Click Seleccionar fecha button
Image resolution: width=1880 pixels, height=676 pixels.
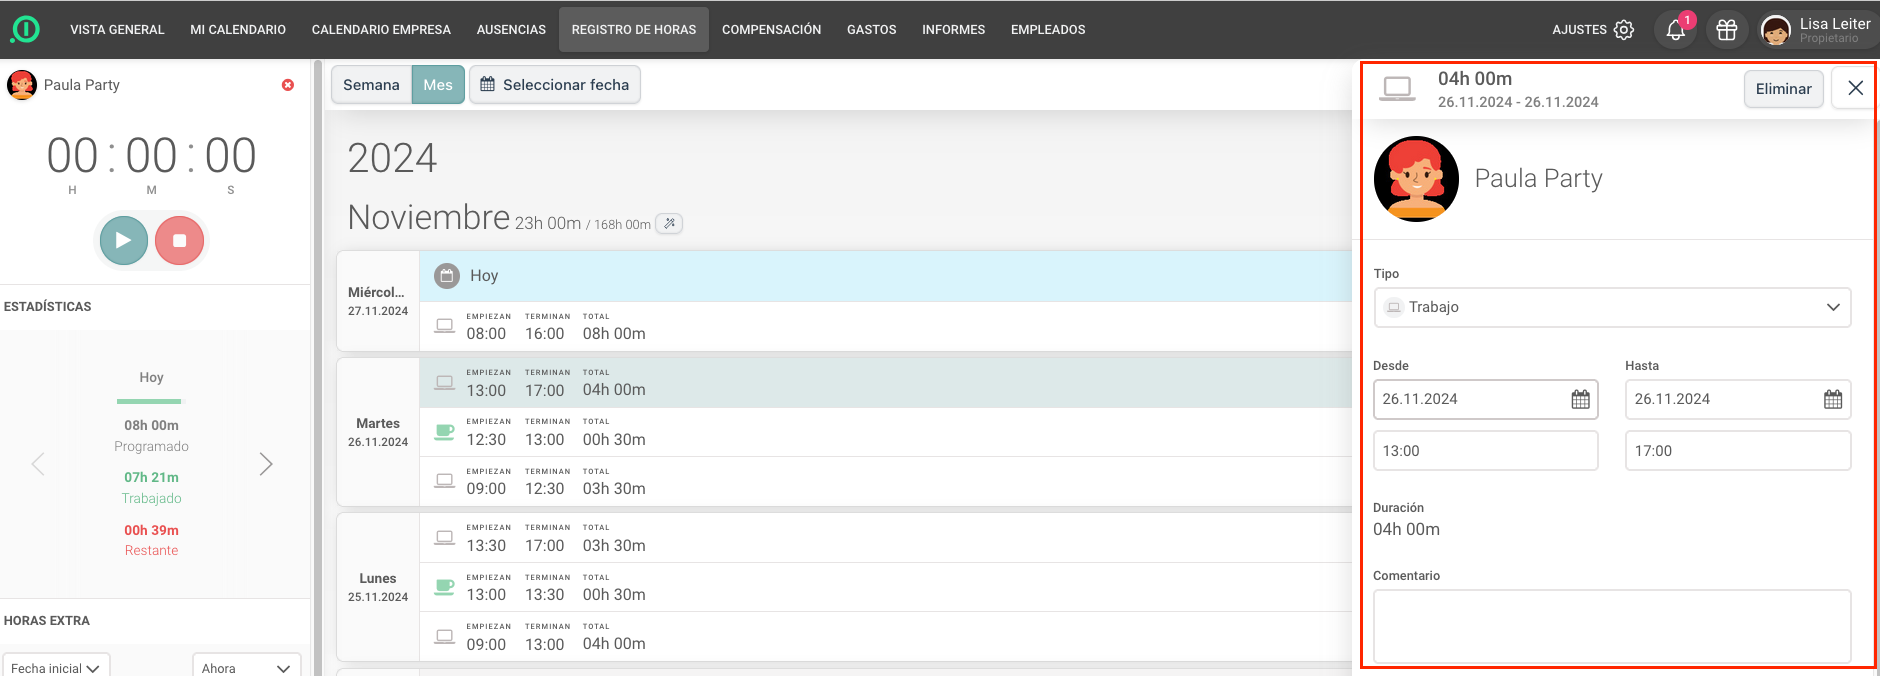click(x=555, y=85)
